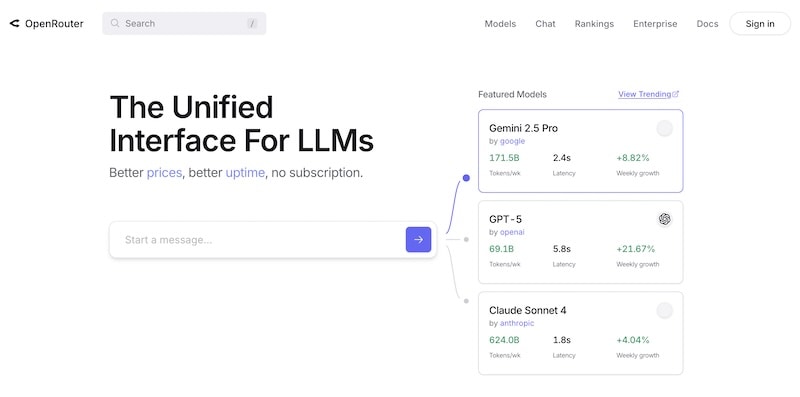Follow the View Trending link
The image size is (800, 397).
(644, 94)
